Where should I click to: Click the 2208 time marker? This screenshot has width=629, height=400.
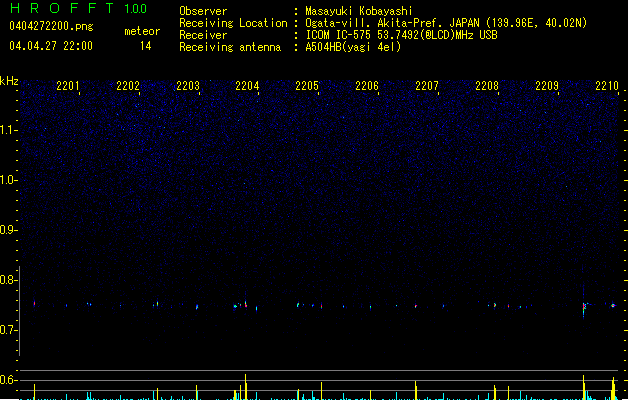tap(487, 86)
